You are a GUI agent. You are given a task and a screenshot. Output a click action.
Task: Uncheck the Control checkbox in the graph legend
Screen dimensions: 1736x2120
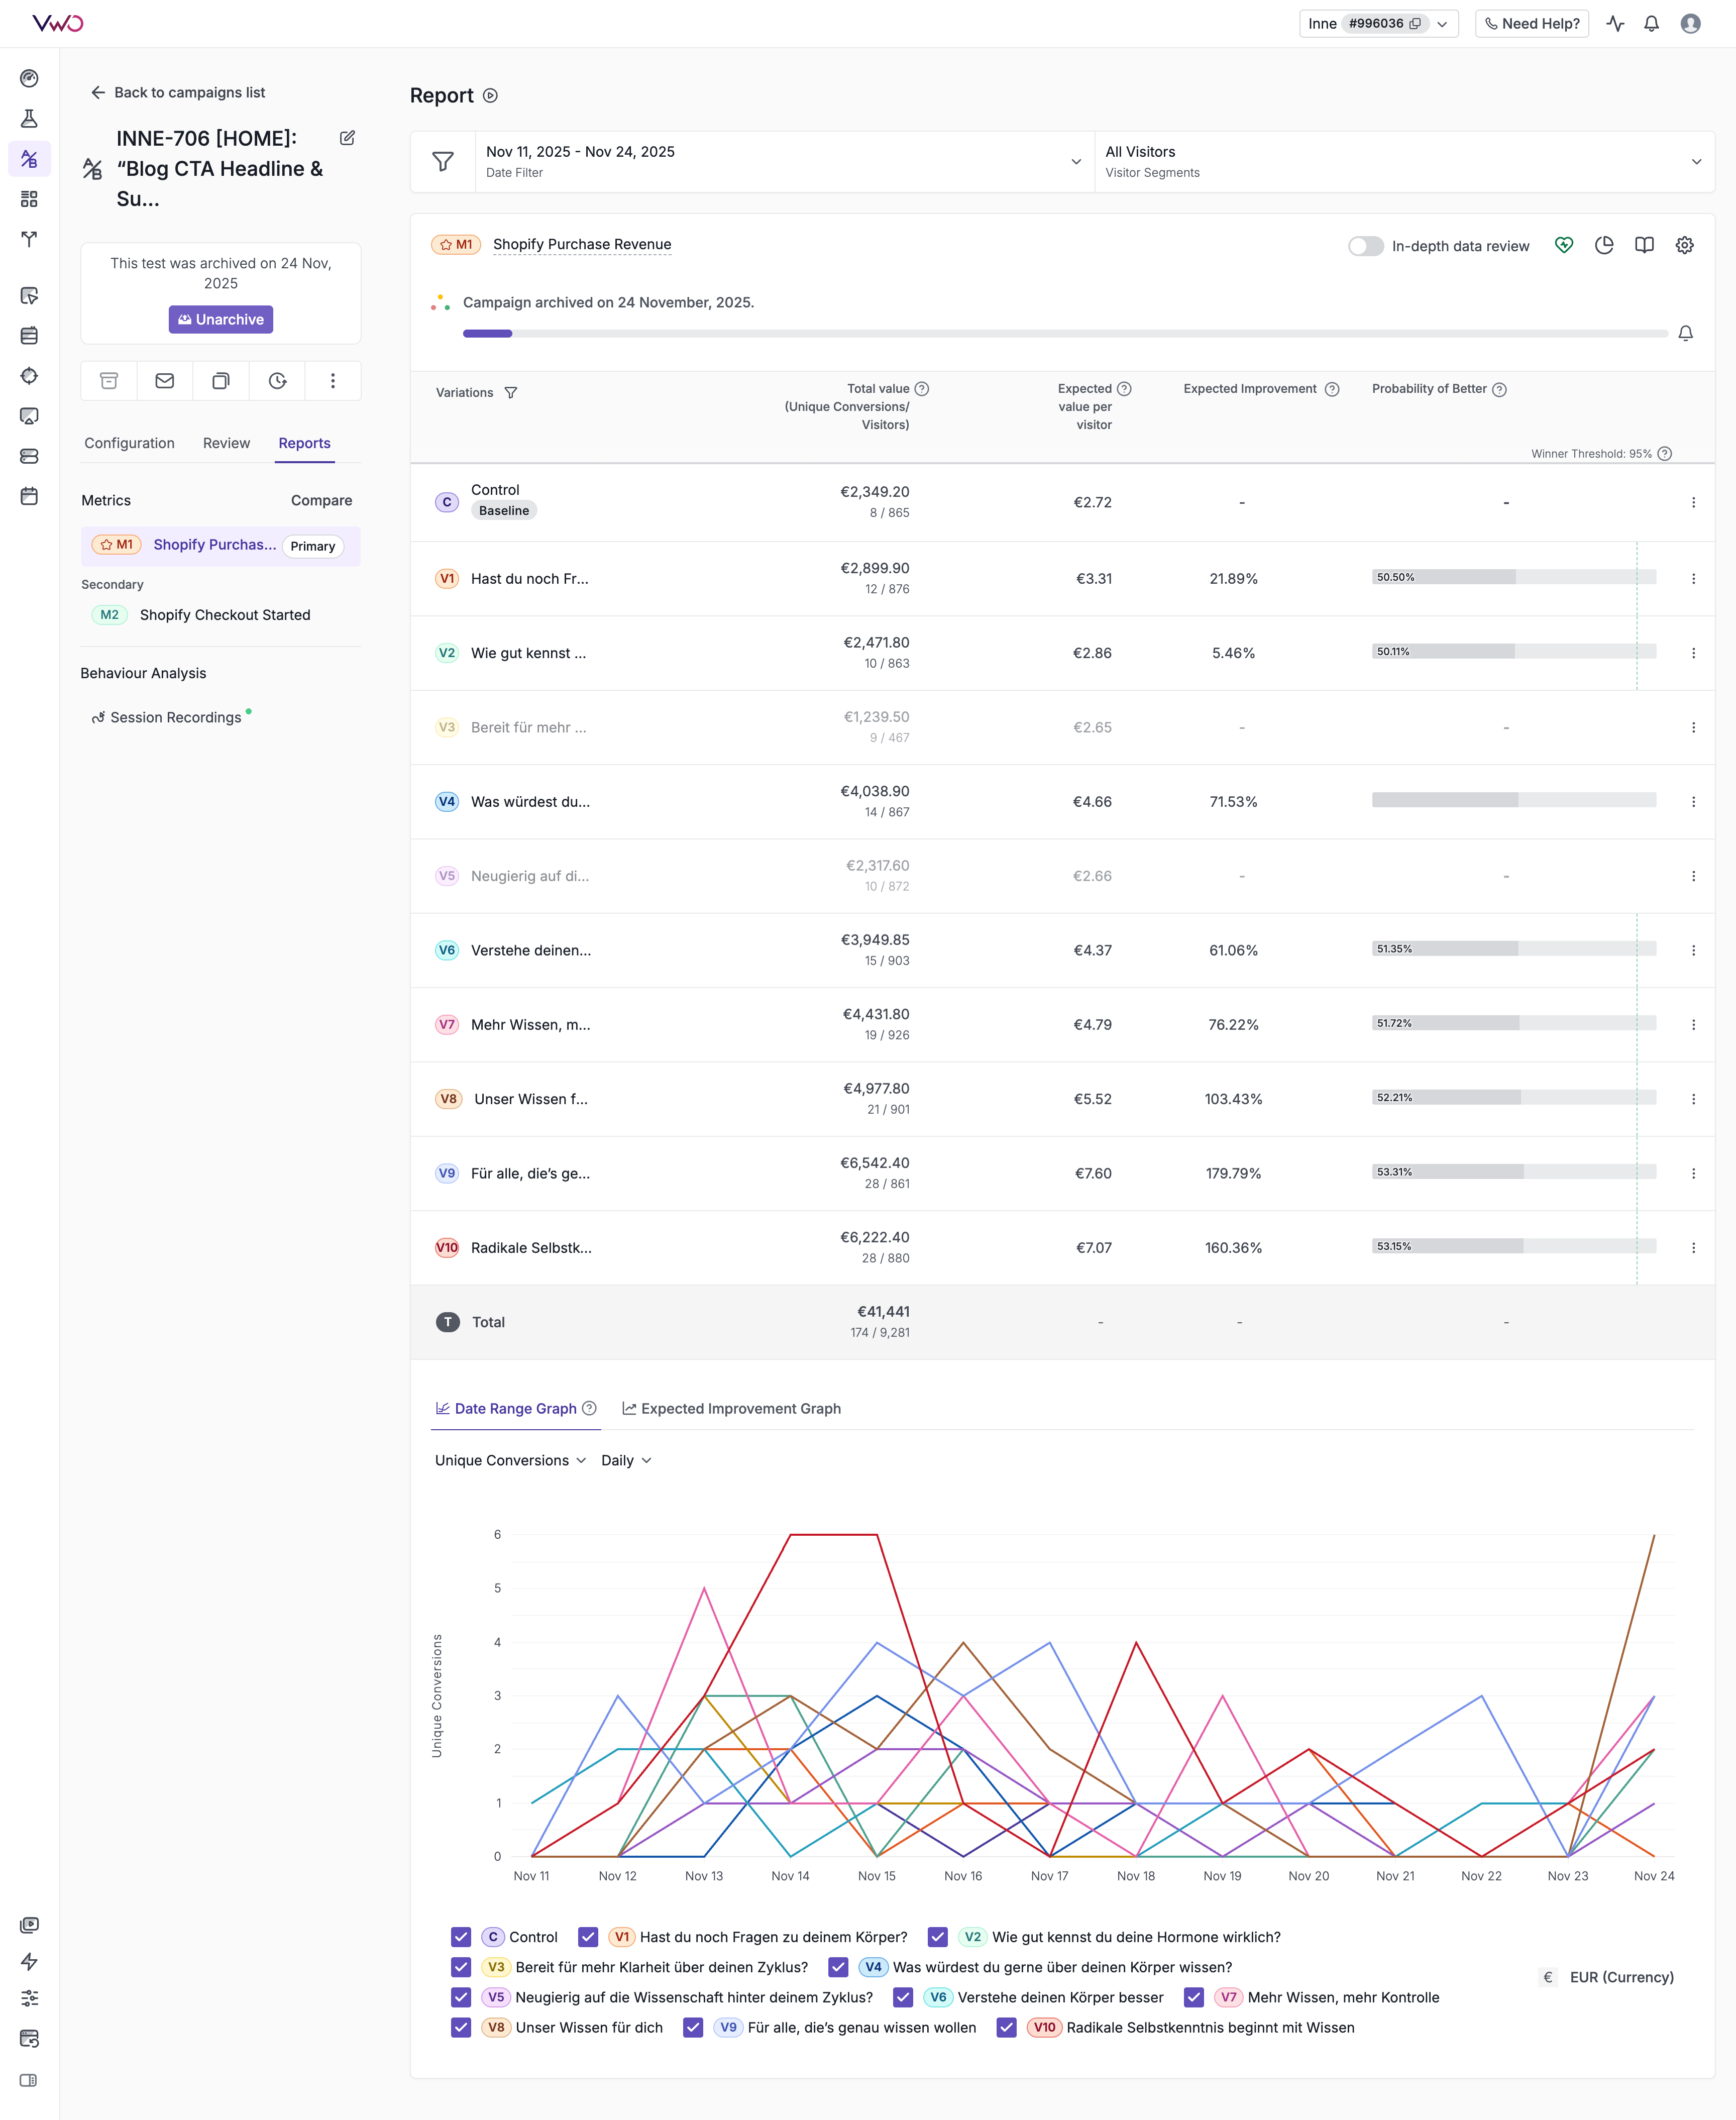pos(461,1937)
